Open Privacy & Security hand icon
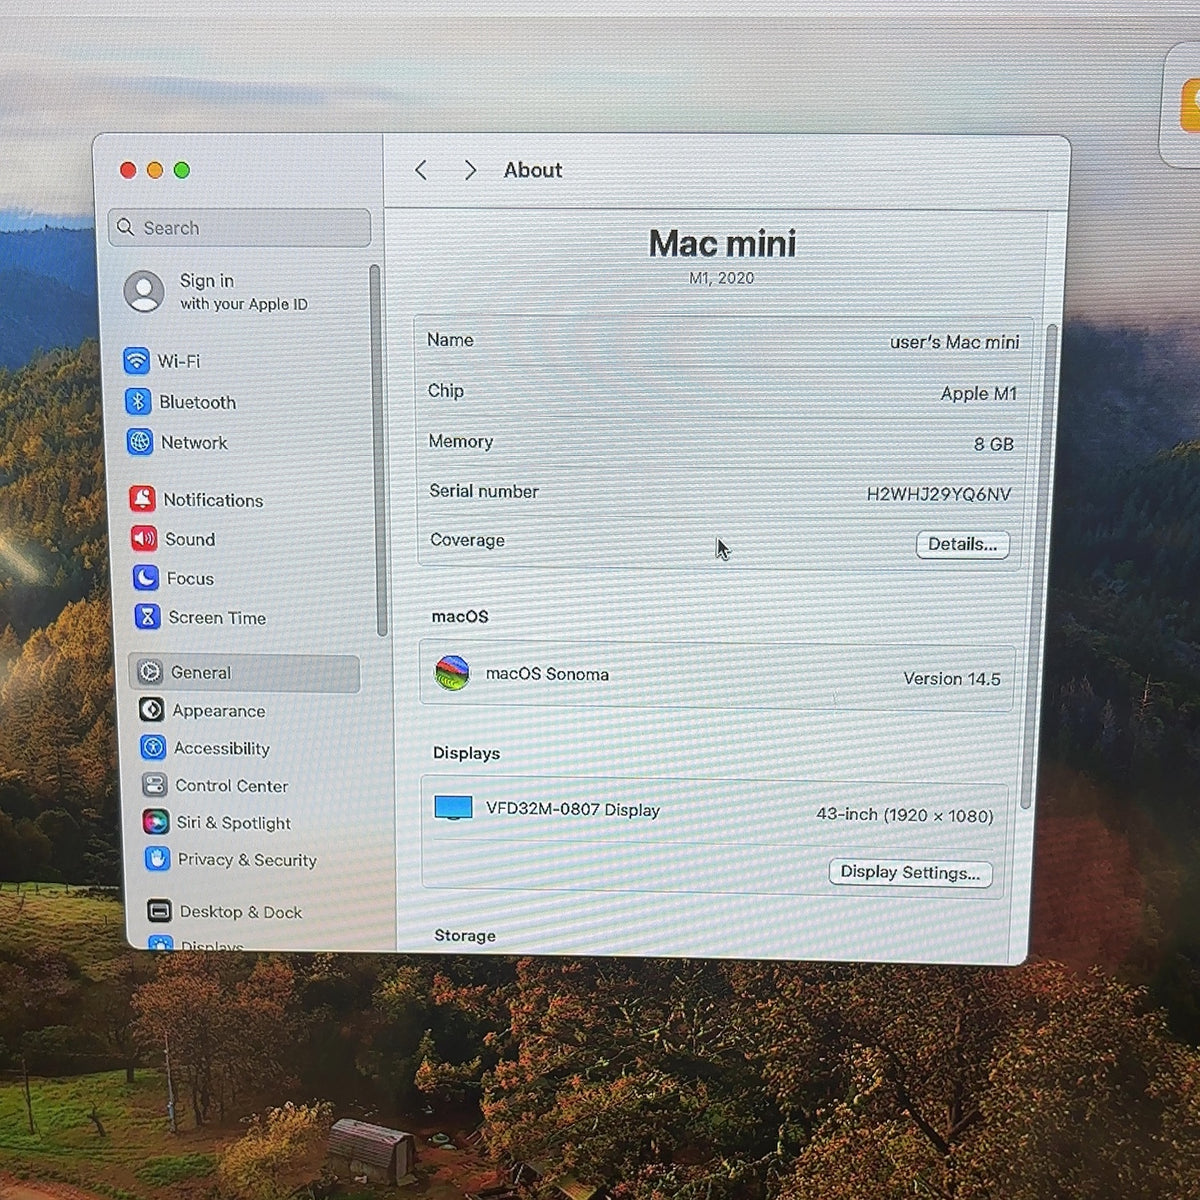Image resolution: width=1200 pixels, height=1200 pixels. click(157, 858)
